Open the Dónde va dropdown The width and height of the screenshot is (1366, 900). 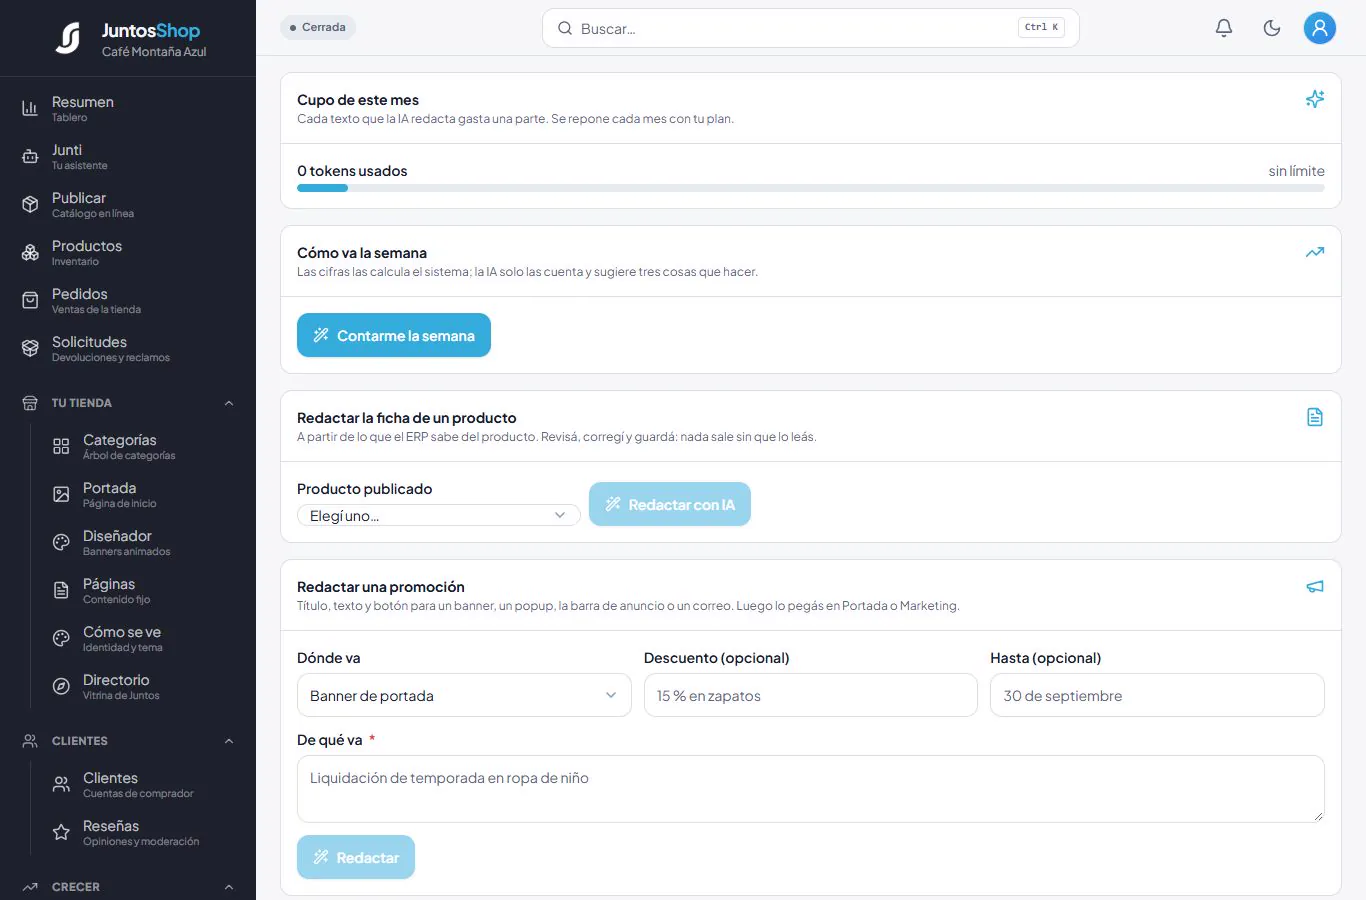point(464,695)
